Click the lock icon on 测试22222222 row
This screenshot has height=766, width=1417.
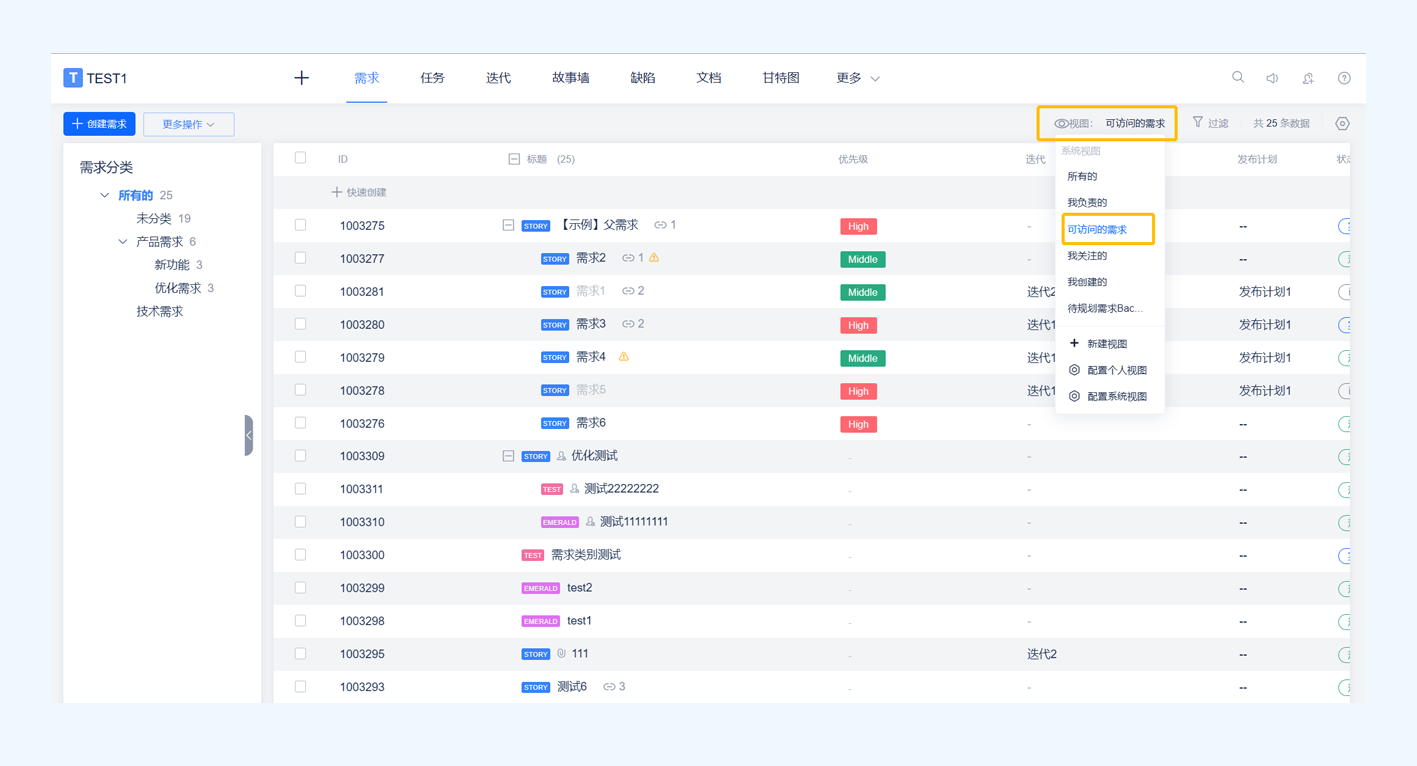point(574,489)
